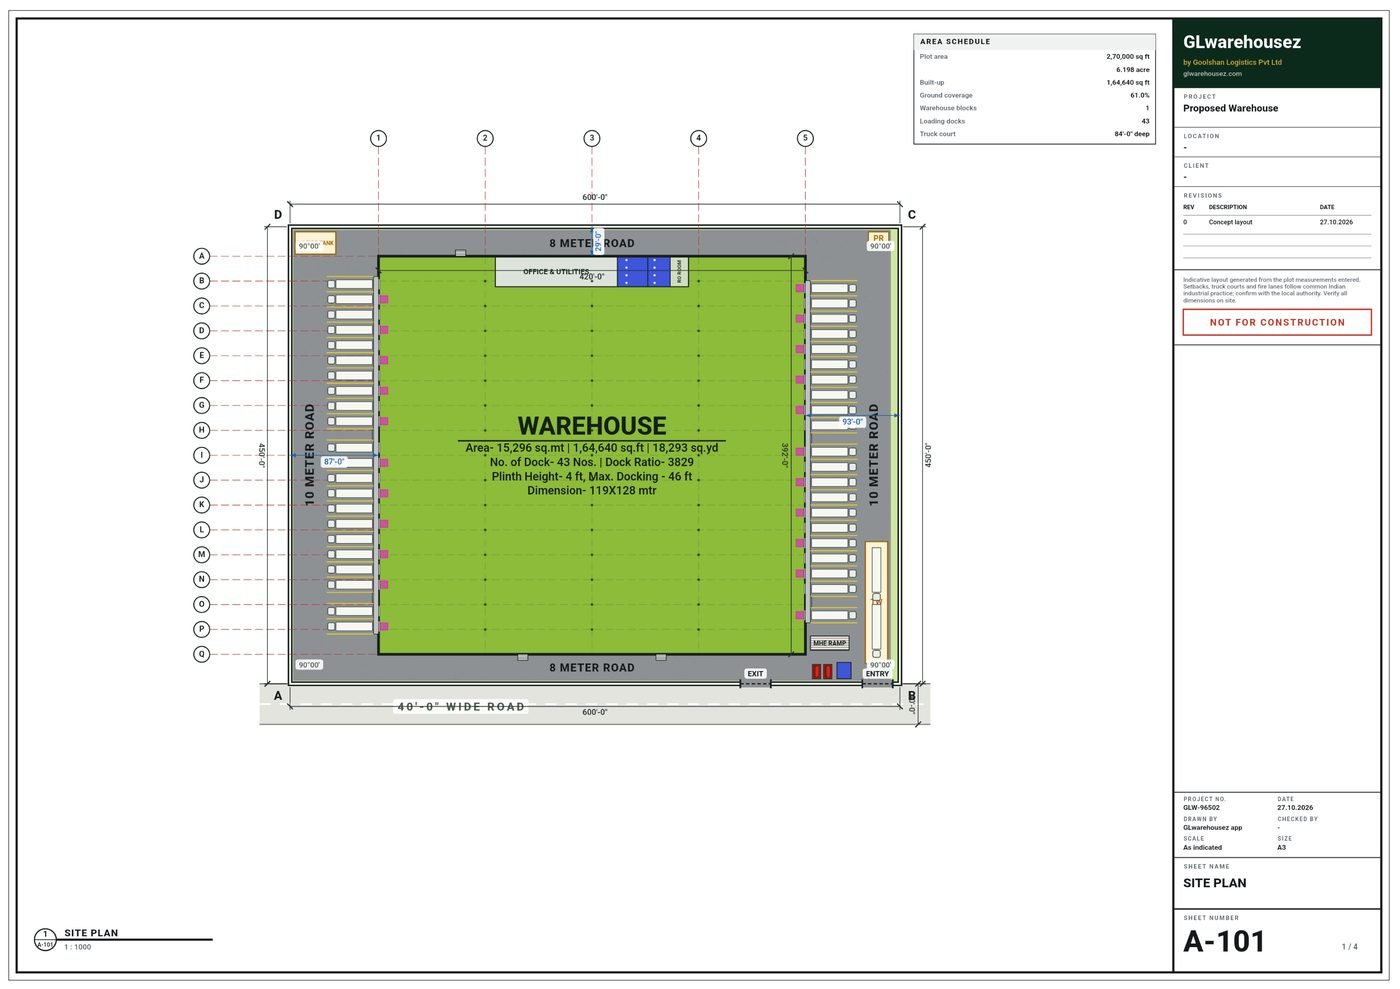Click the '1 : 1000' scale text
This screenshot has width=1400, height=989.
click(x=78, y=947)
